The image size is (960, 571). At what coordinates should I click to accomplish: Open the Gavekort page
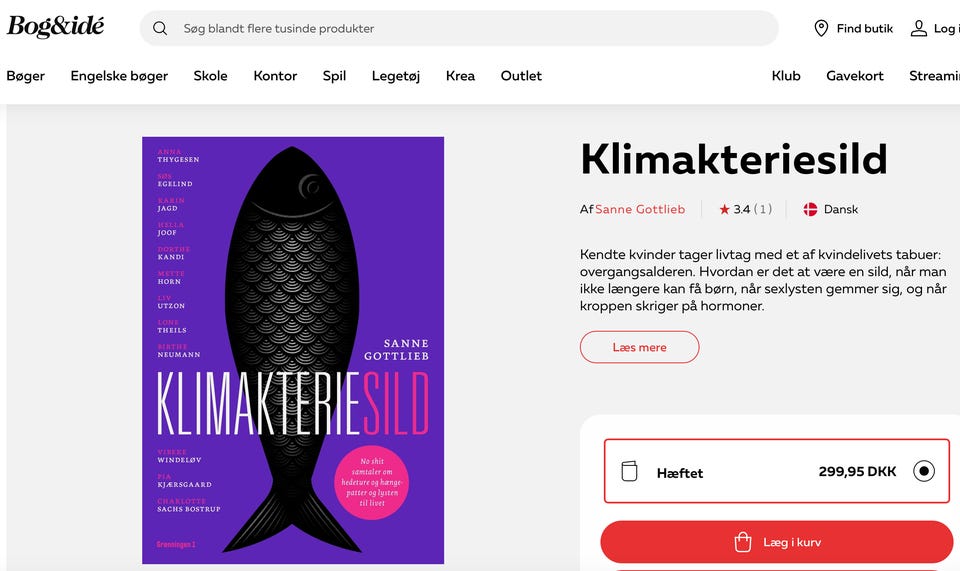coord(854,76)
